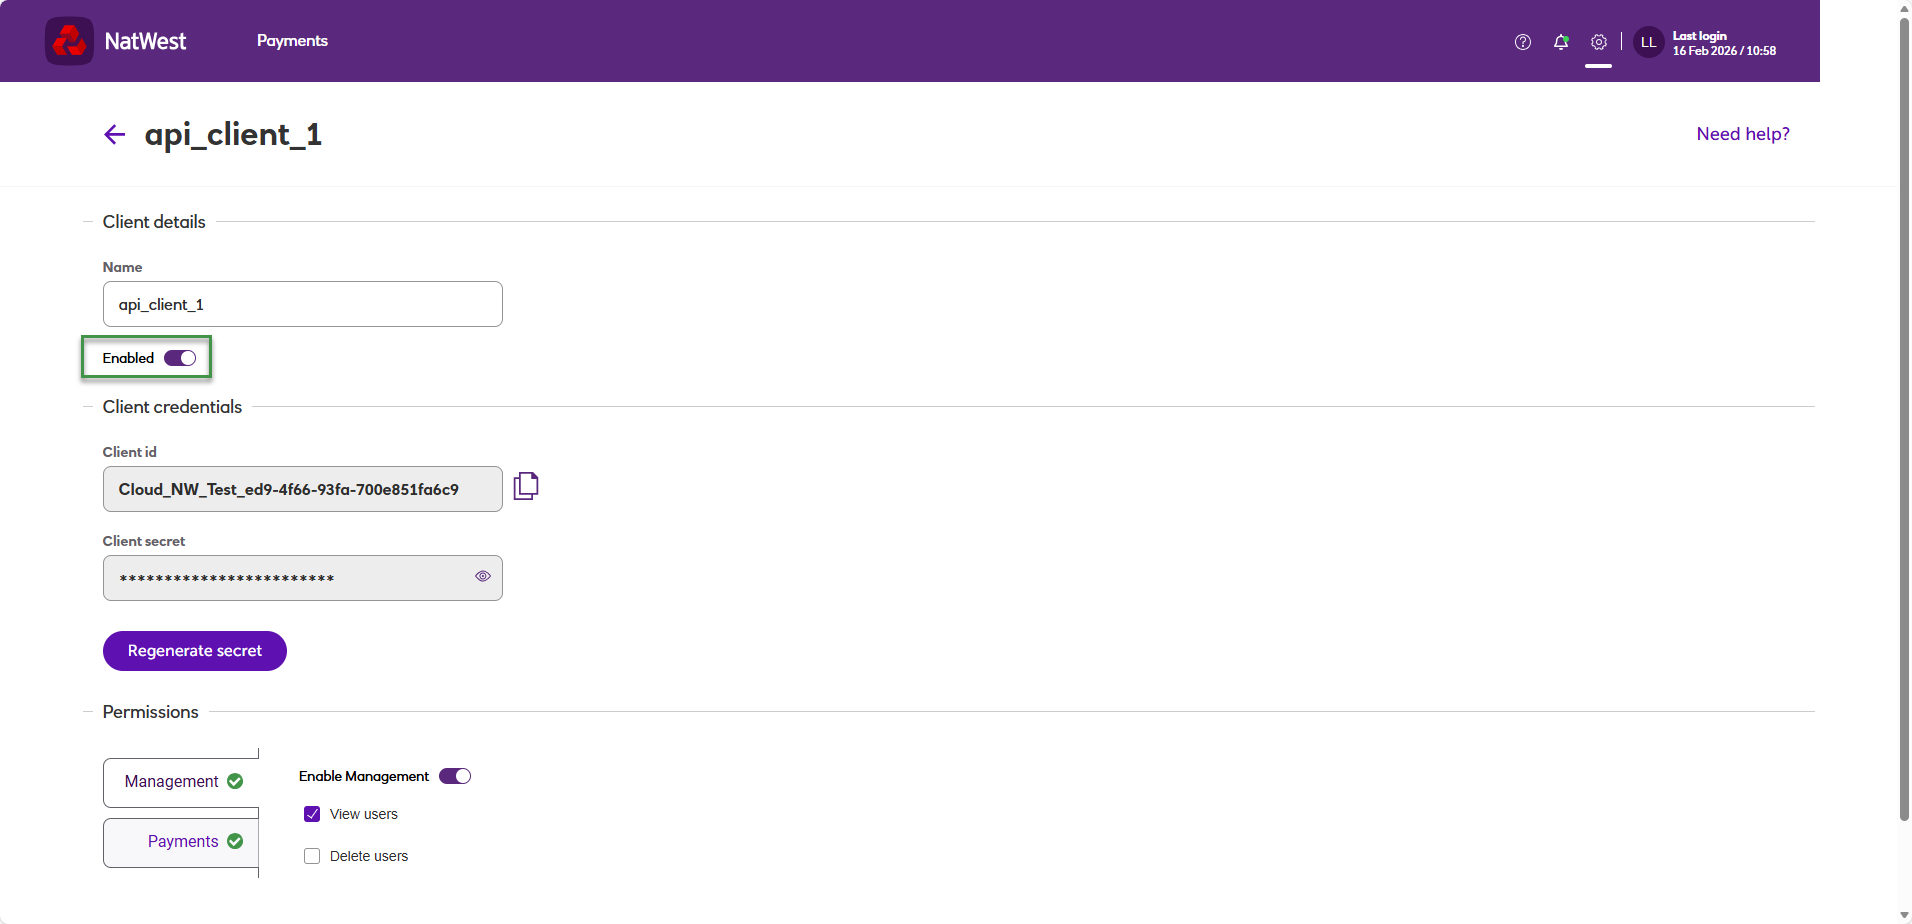This screenshot has width=1912, height=924.
Task: Click the Regenerate secret button
Action: click(195, 651)
